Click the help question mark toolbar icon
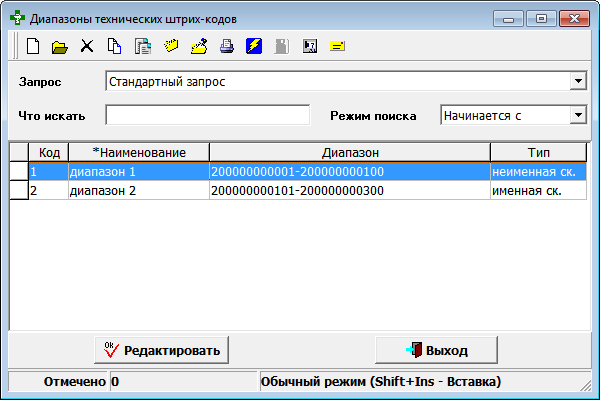The image size is (600, 400). (x=310, y=46)
